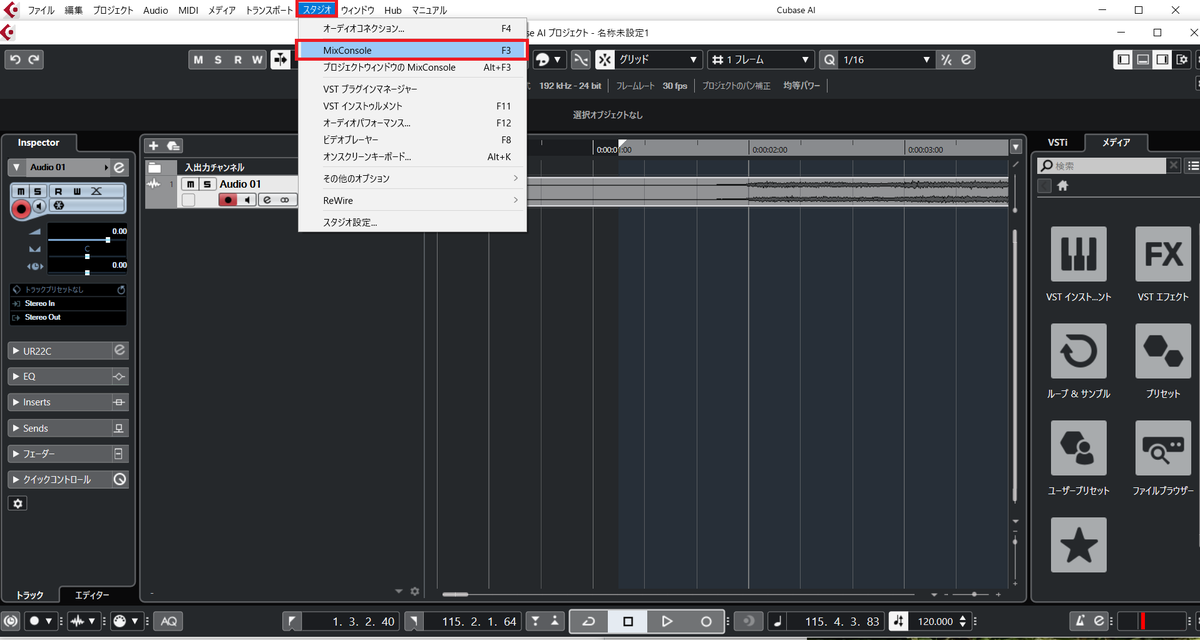Open edit channel settings on Audio 01 track

click(x=267, y=200)
